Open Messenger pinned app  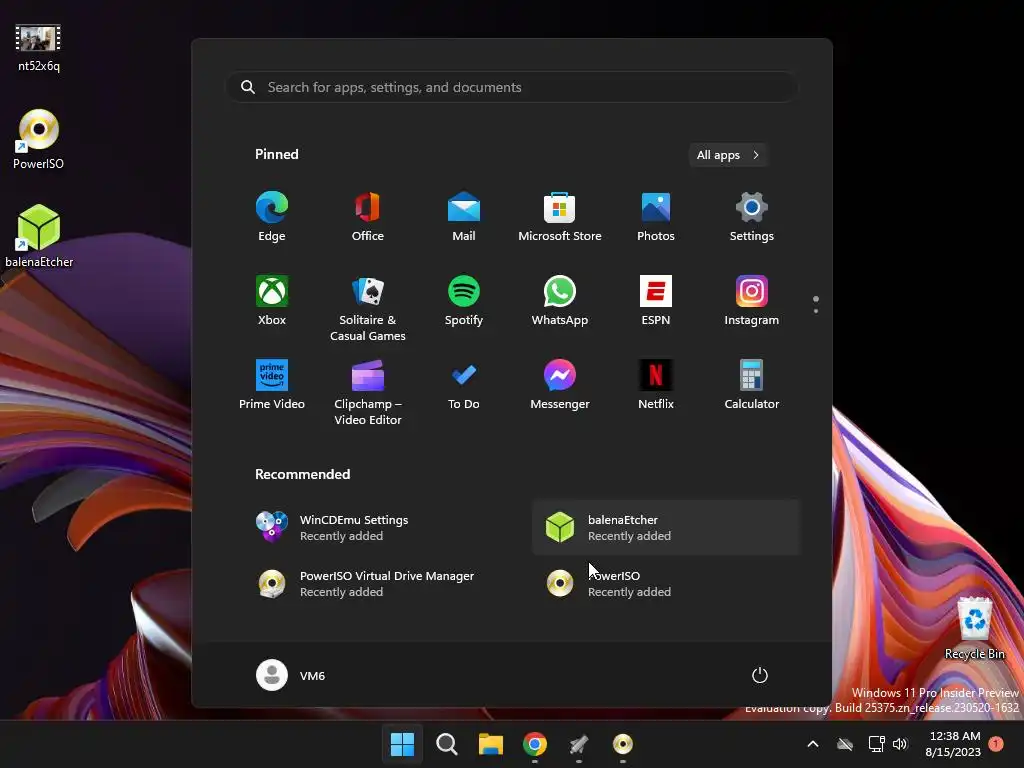point(560,385)
